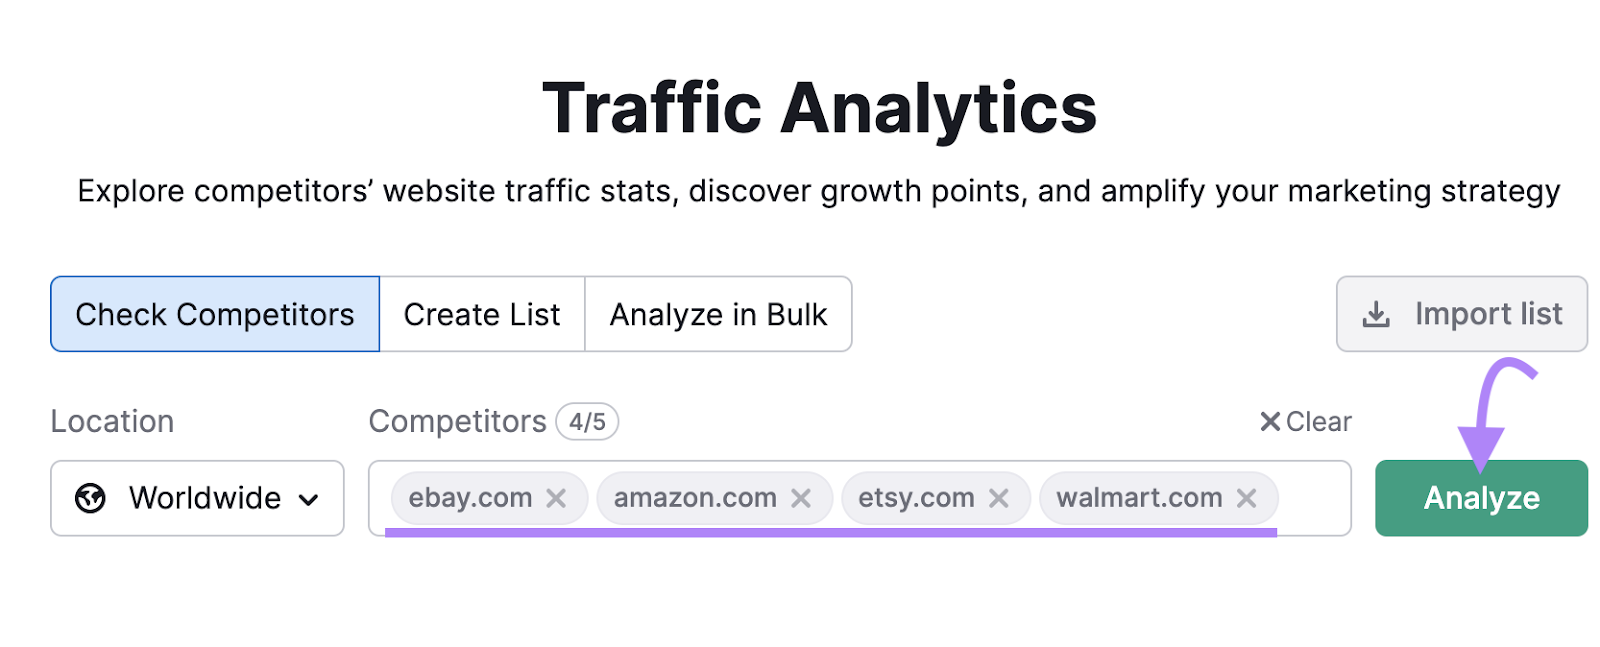Remove etsy.com using its X icon
Screen dimensions: 1600x647
pyautogui.click(x=997, y=498)
